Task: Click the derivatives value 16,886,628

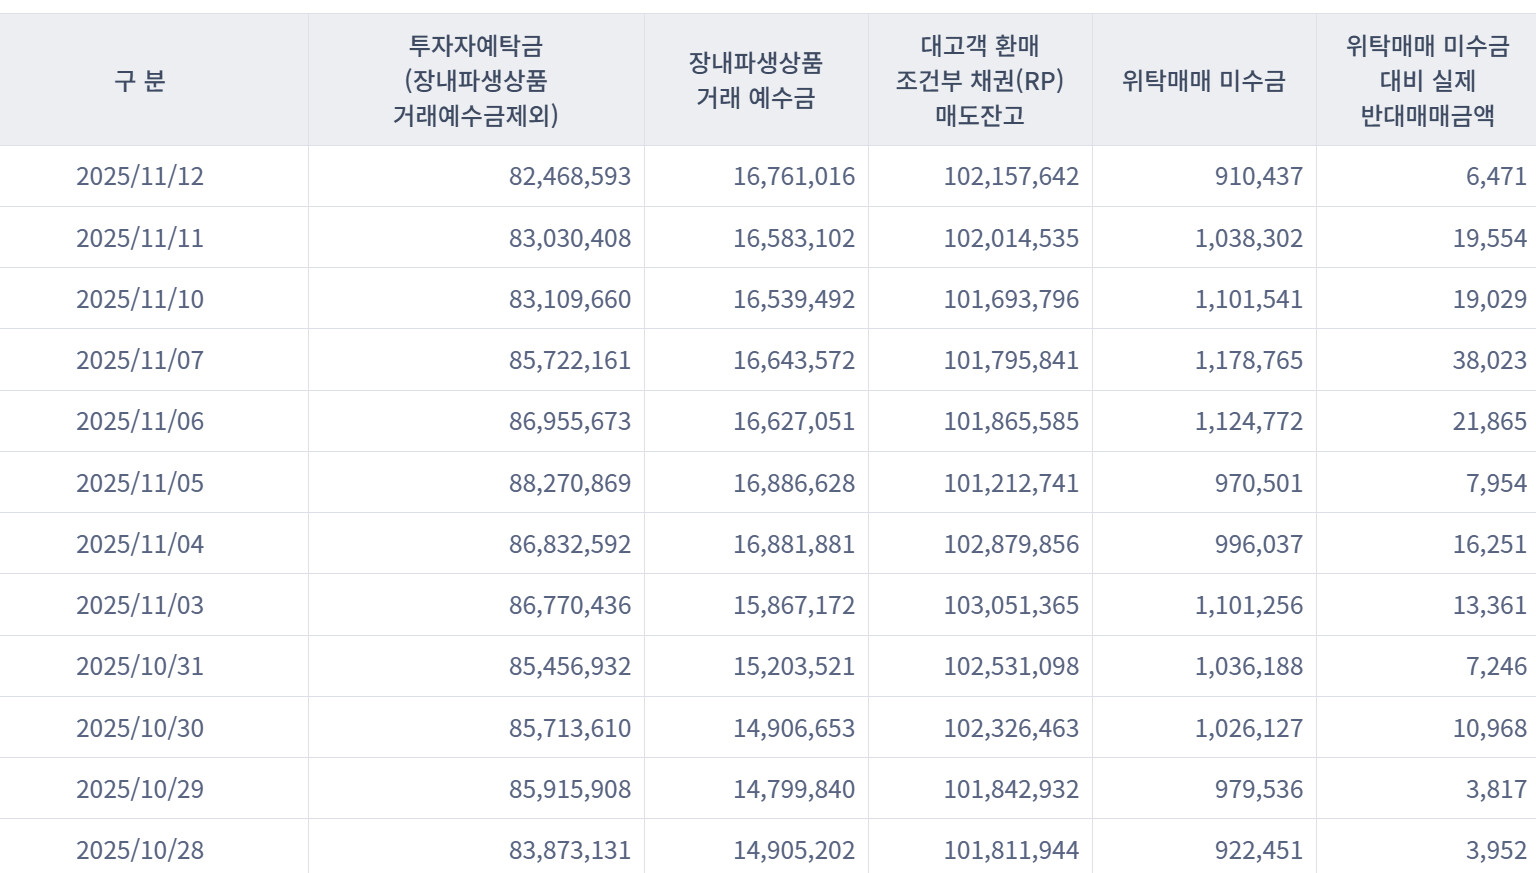Action: pyautogui.click(x=794, y=483)
